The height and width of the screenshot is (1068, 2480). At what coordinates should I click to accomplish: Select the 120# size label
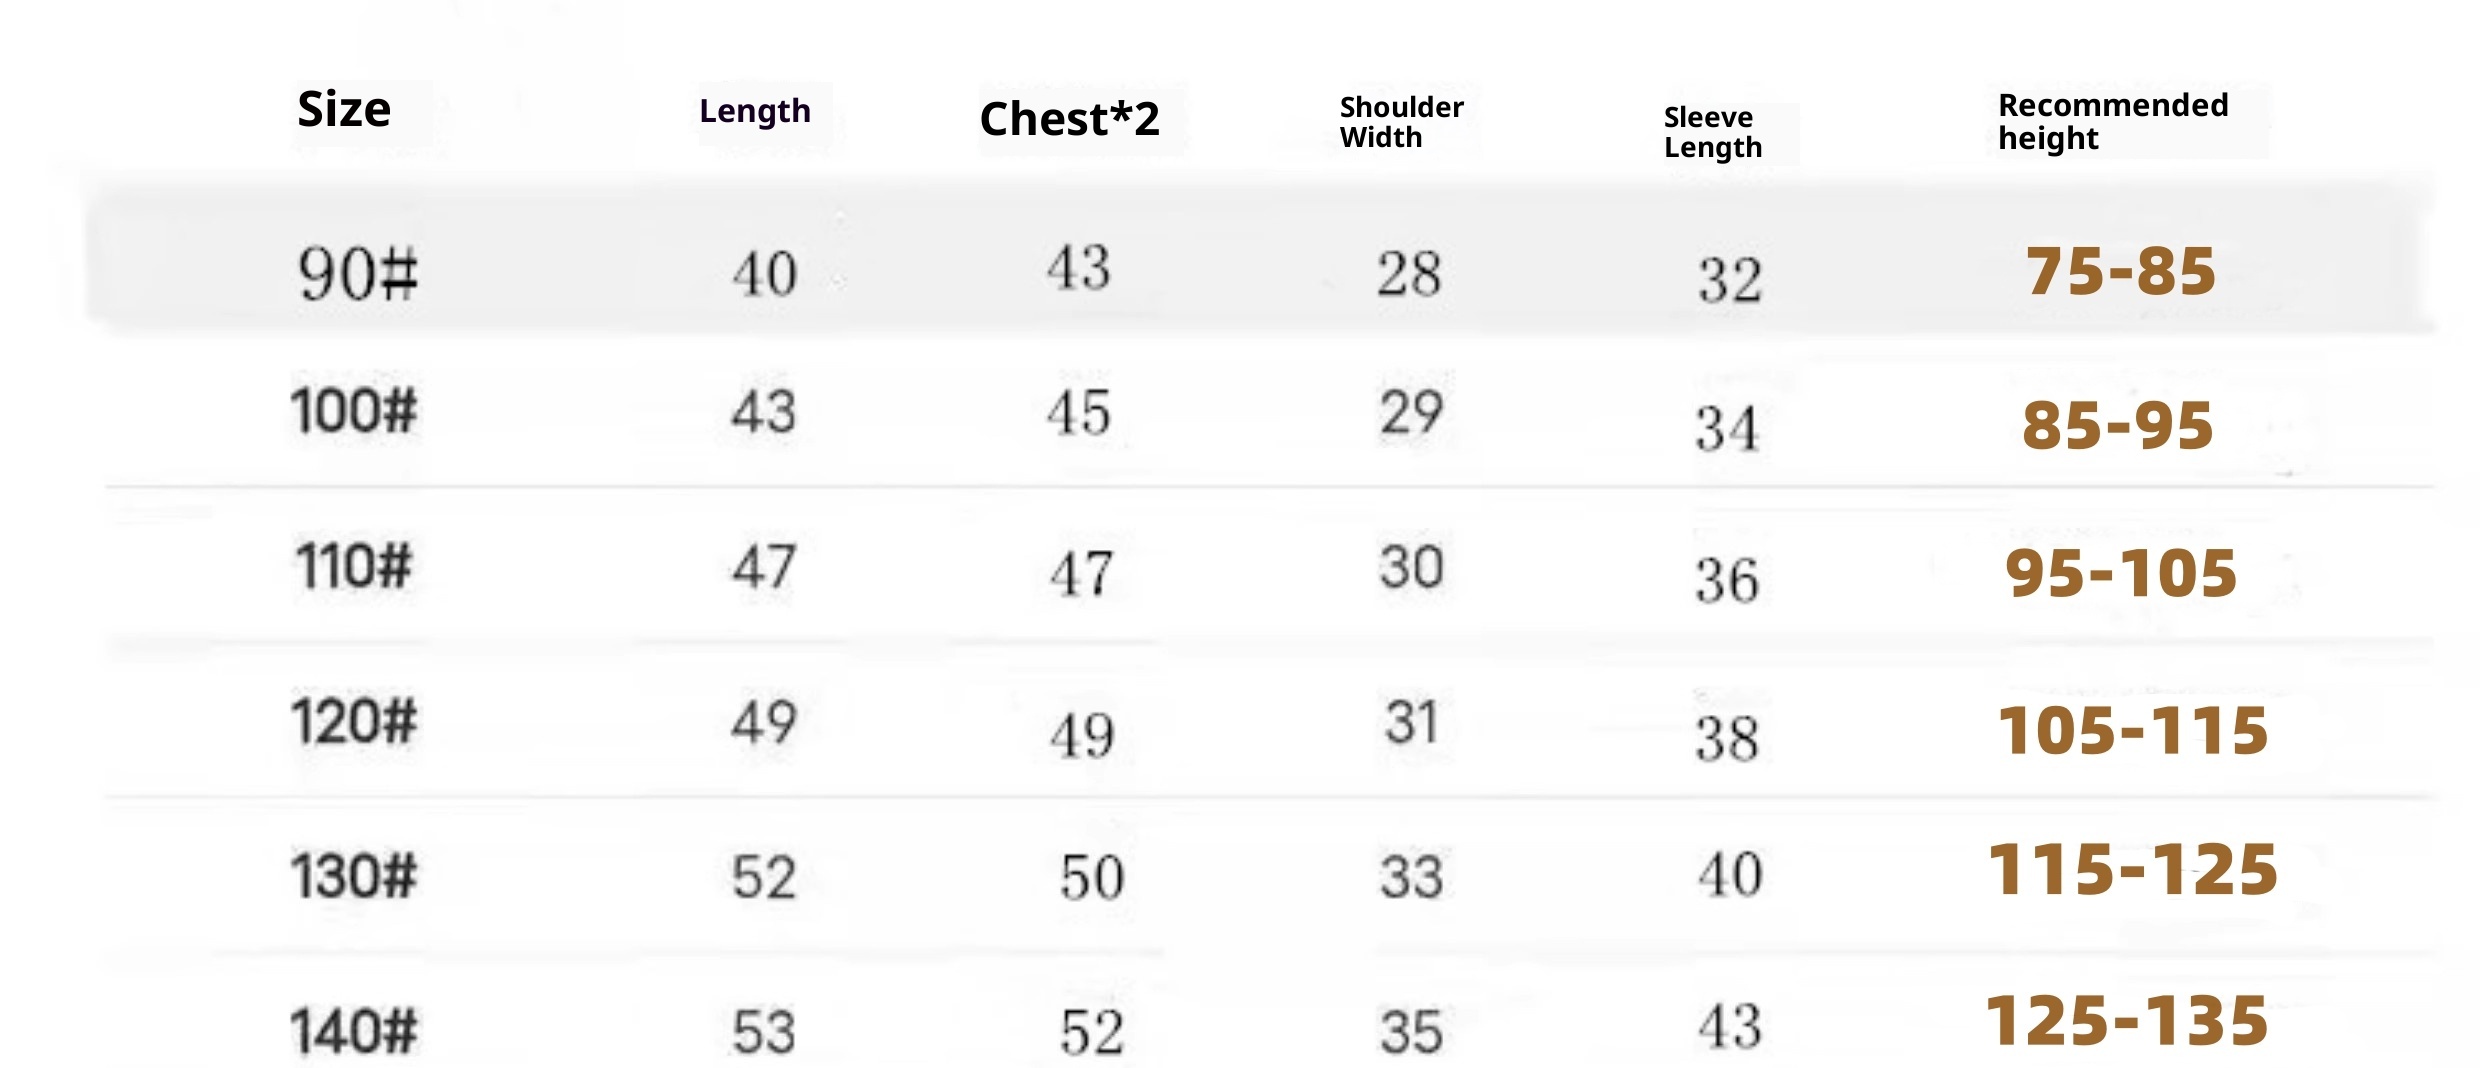click(353, 721)
